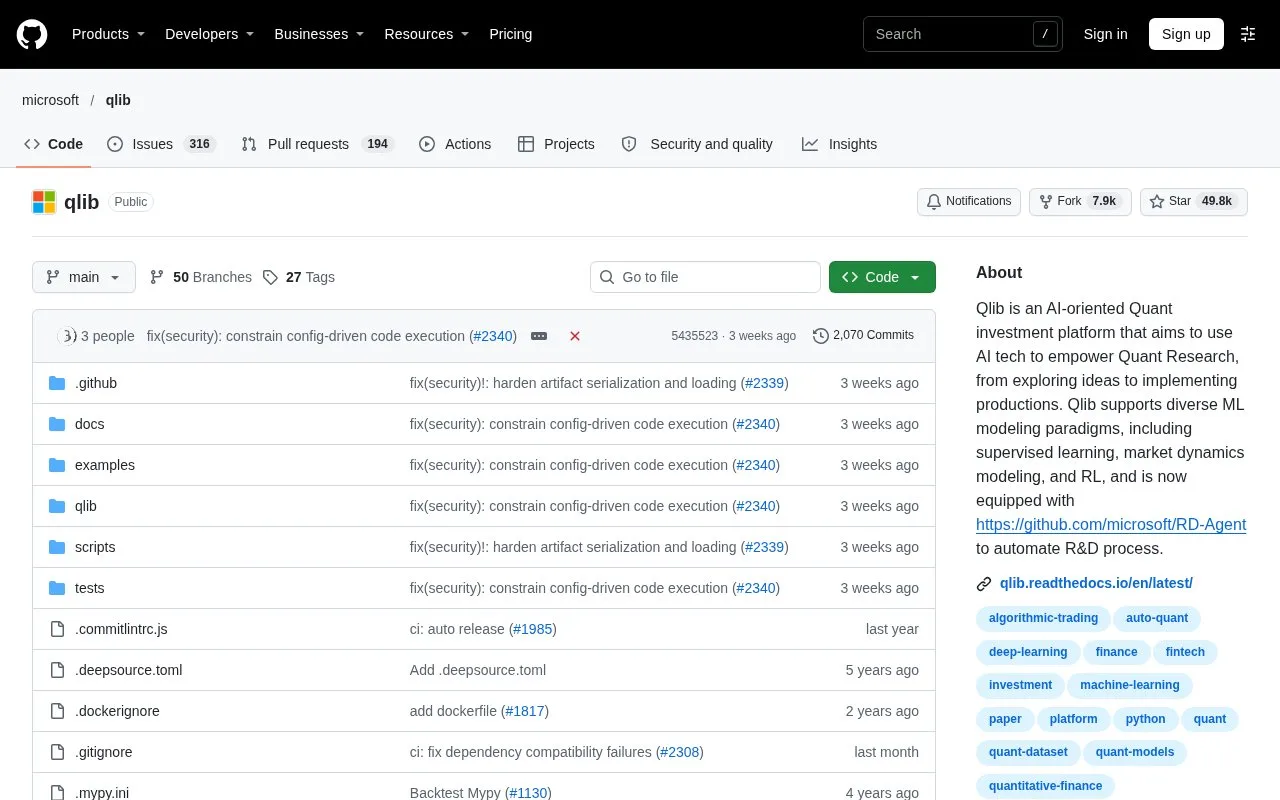The width and height of the screenshot is (1280, 800).
Task: Open the docs folder
Action: point(89,424)
